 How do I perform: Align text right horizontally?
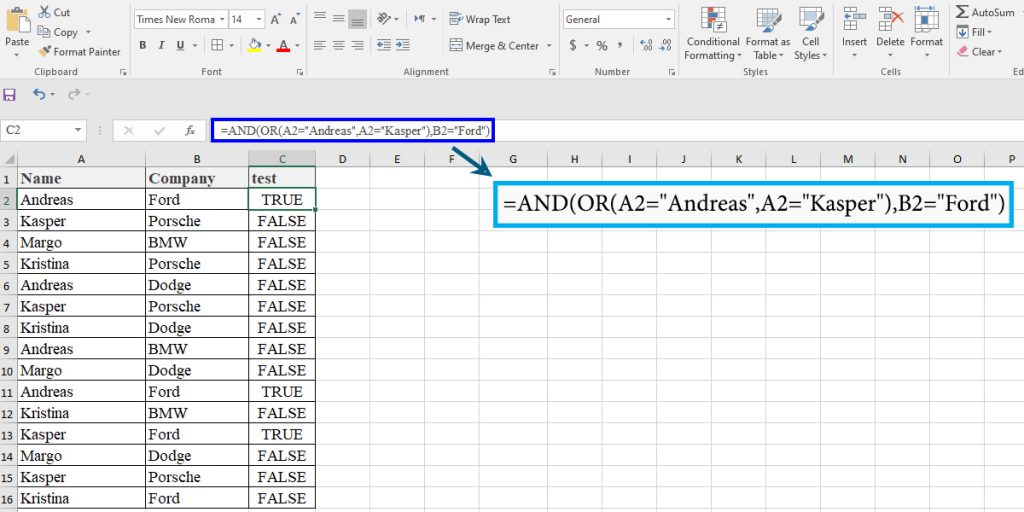click(x=357, y=45)
